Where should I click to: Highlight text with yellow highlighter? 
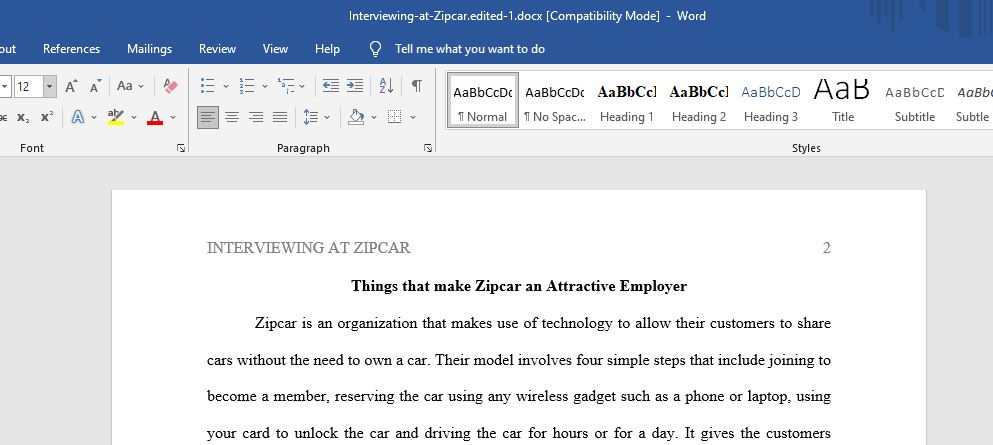point(116,117)
